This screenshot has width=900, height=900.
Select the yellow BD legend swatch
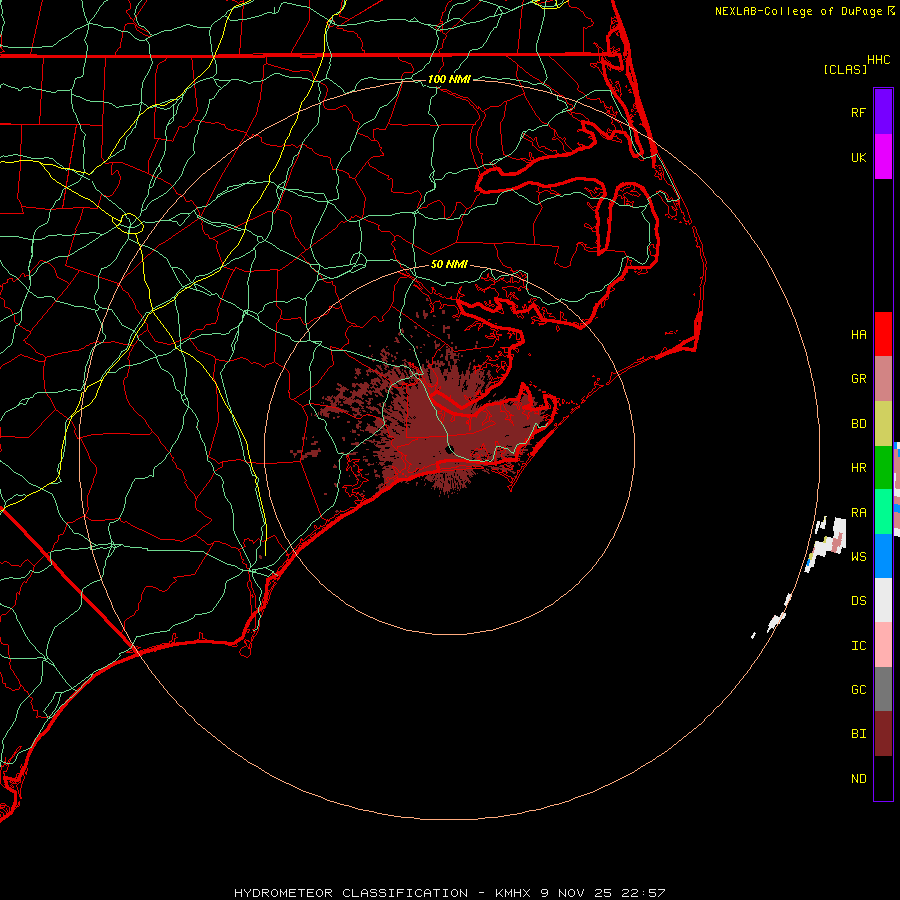(883, 424)
